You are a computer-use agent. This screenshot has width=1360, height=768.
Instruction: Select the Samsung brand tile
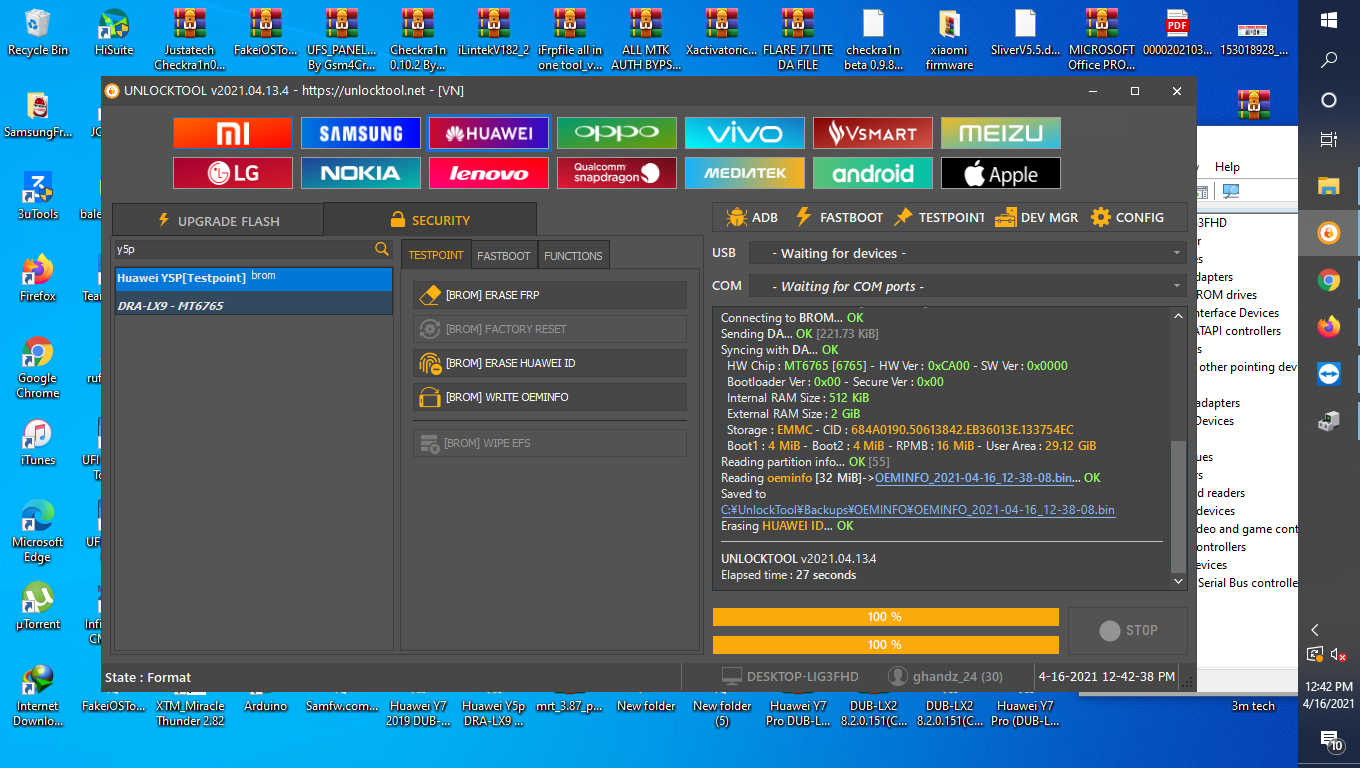click(361, 133)
